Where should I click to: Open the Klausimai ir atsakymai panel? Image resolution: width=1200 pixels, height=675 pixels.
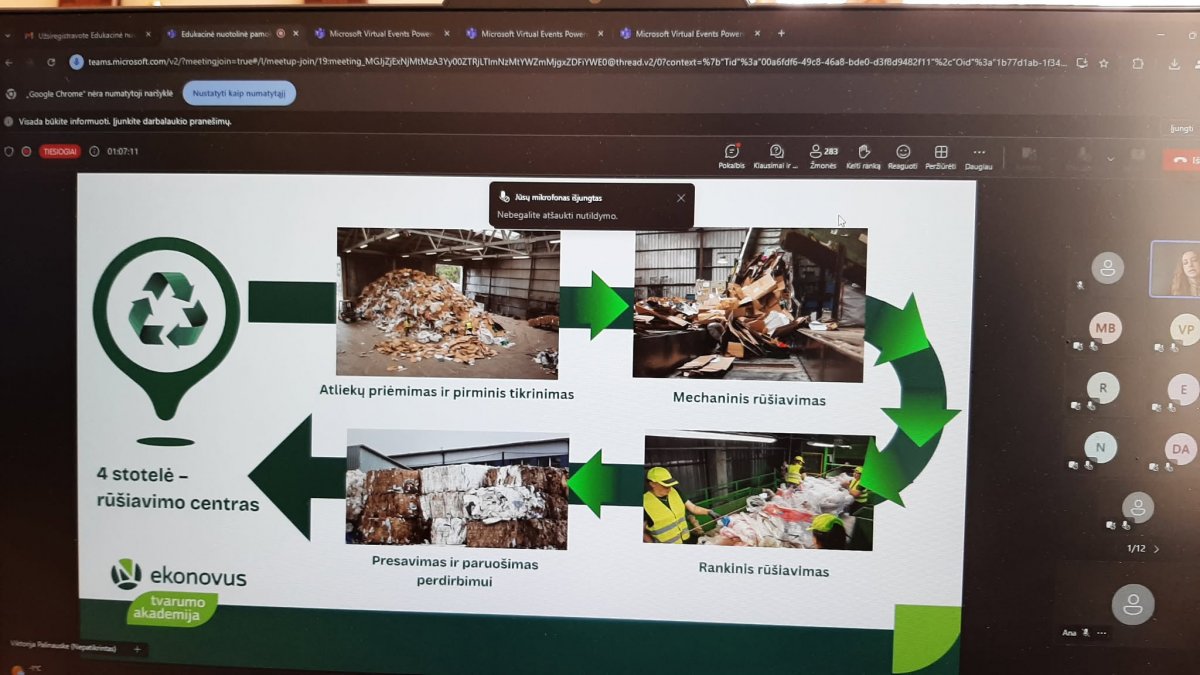[x=776, y=155]
